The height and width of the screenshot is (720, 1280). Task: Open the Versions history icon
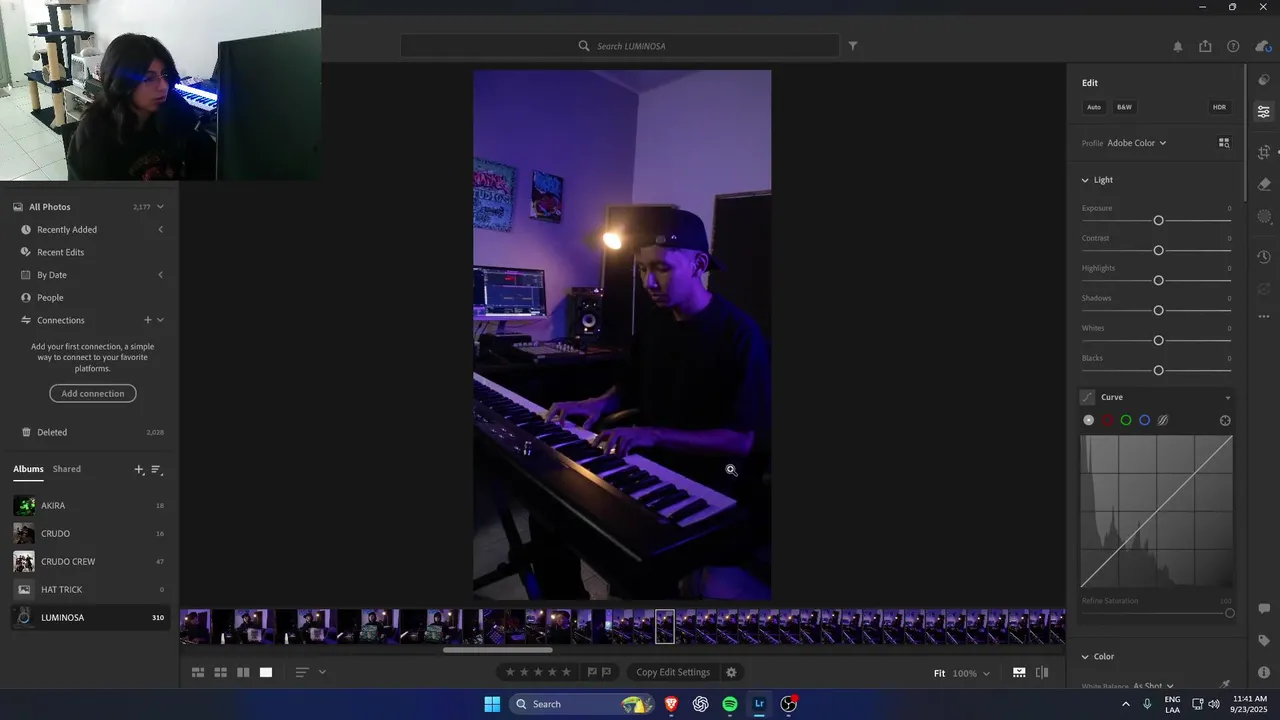pos(1264,258)
